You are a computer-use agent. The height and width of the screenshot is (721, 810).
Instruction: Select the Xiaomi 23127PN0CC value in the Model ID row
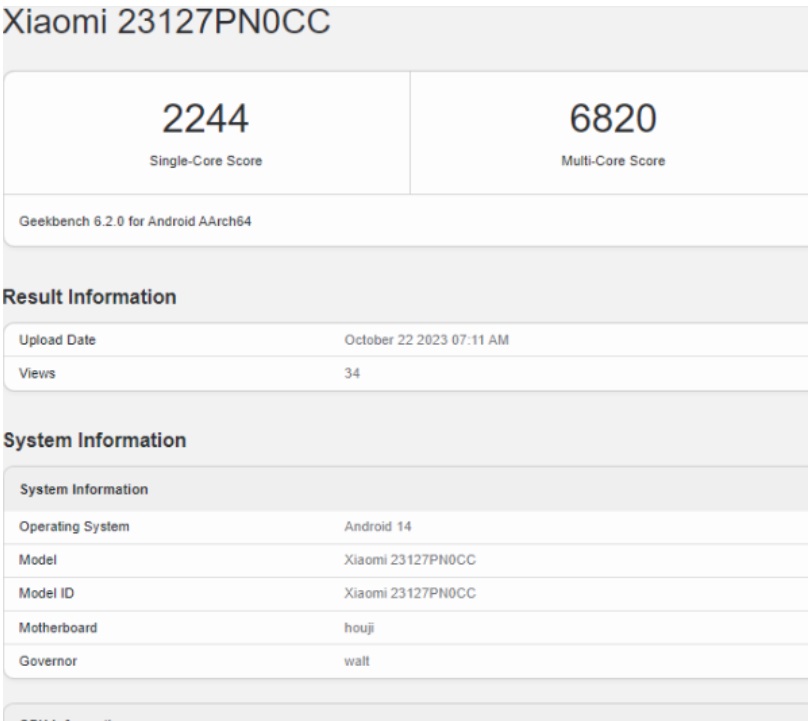(410, 593)
